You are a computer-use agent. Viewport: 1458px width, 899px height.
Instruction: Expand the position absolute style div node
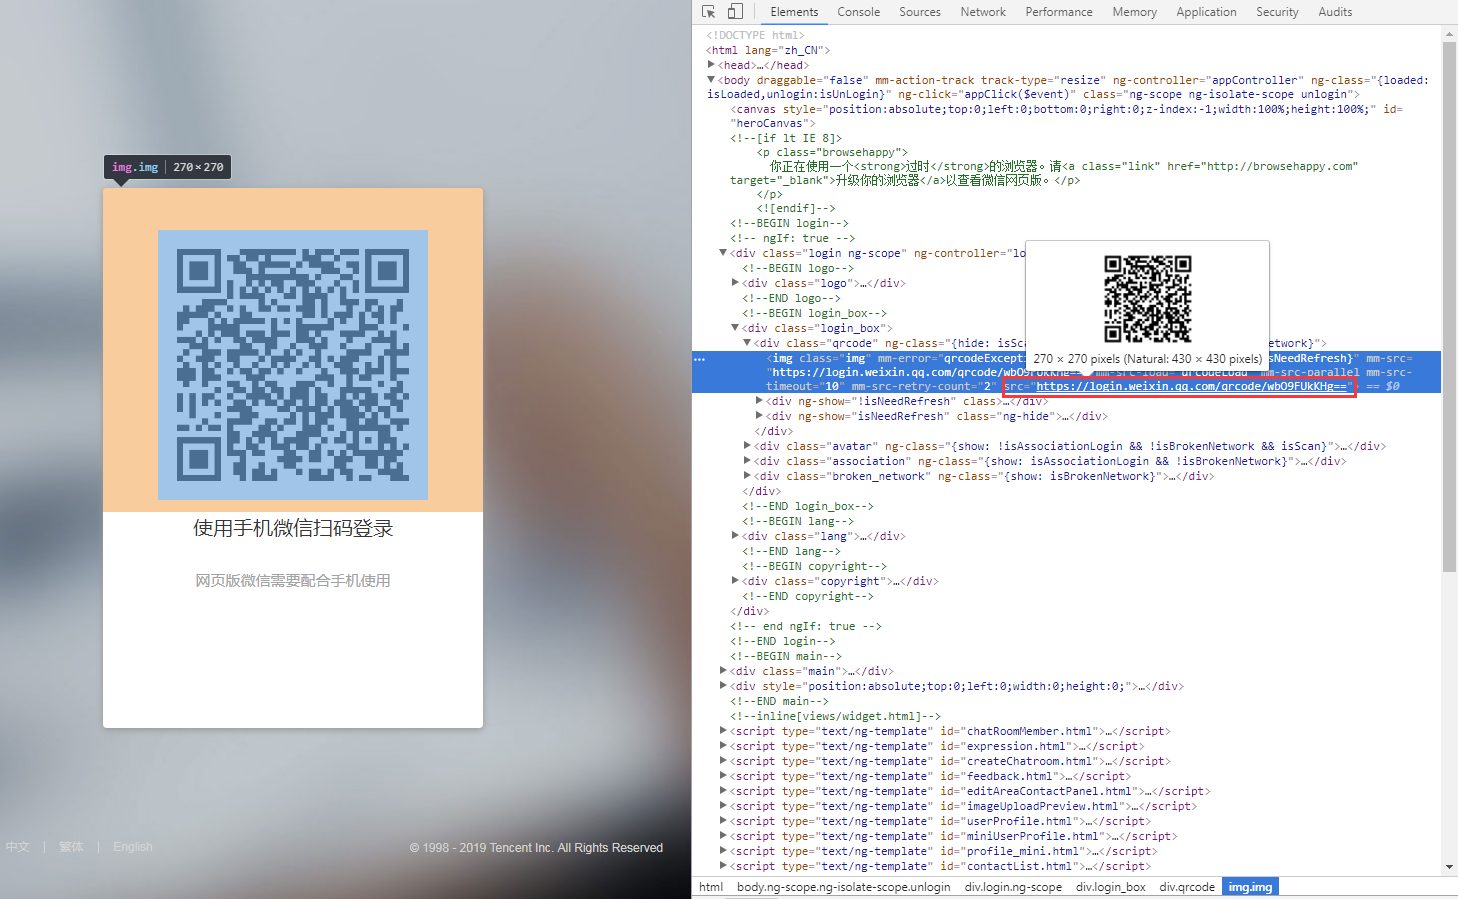(x=723, y=686)
